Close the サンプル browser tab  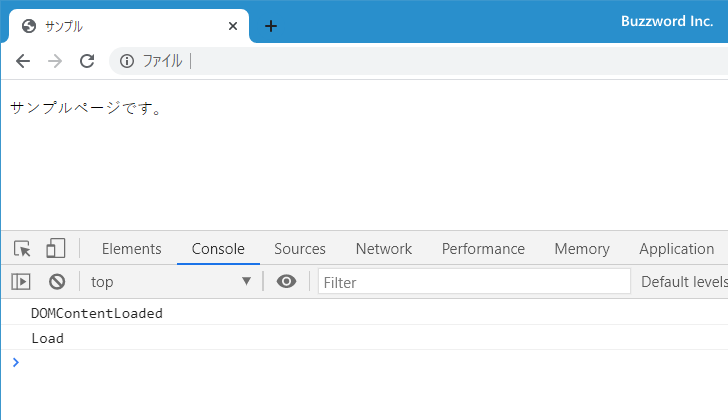click(x=233, y=26)
